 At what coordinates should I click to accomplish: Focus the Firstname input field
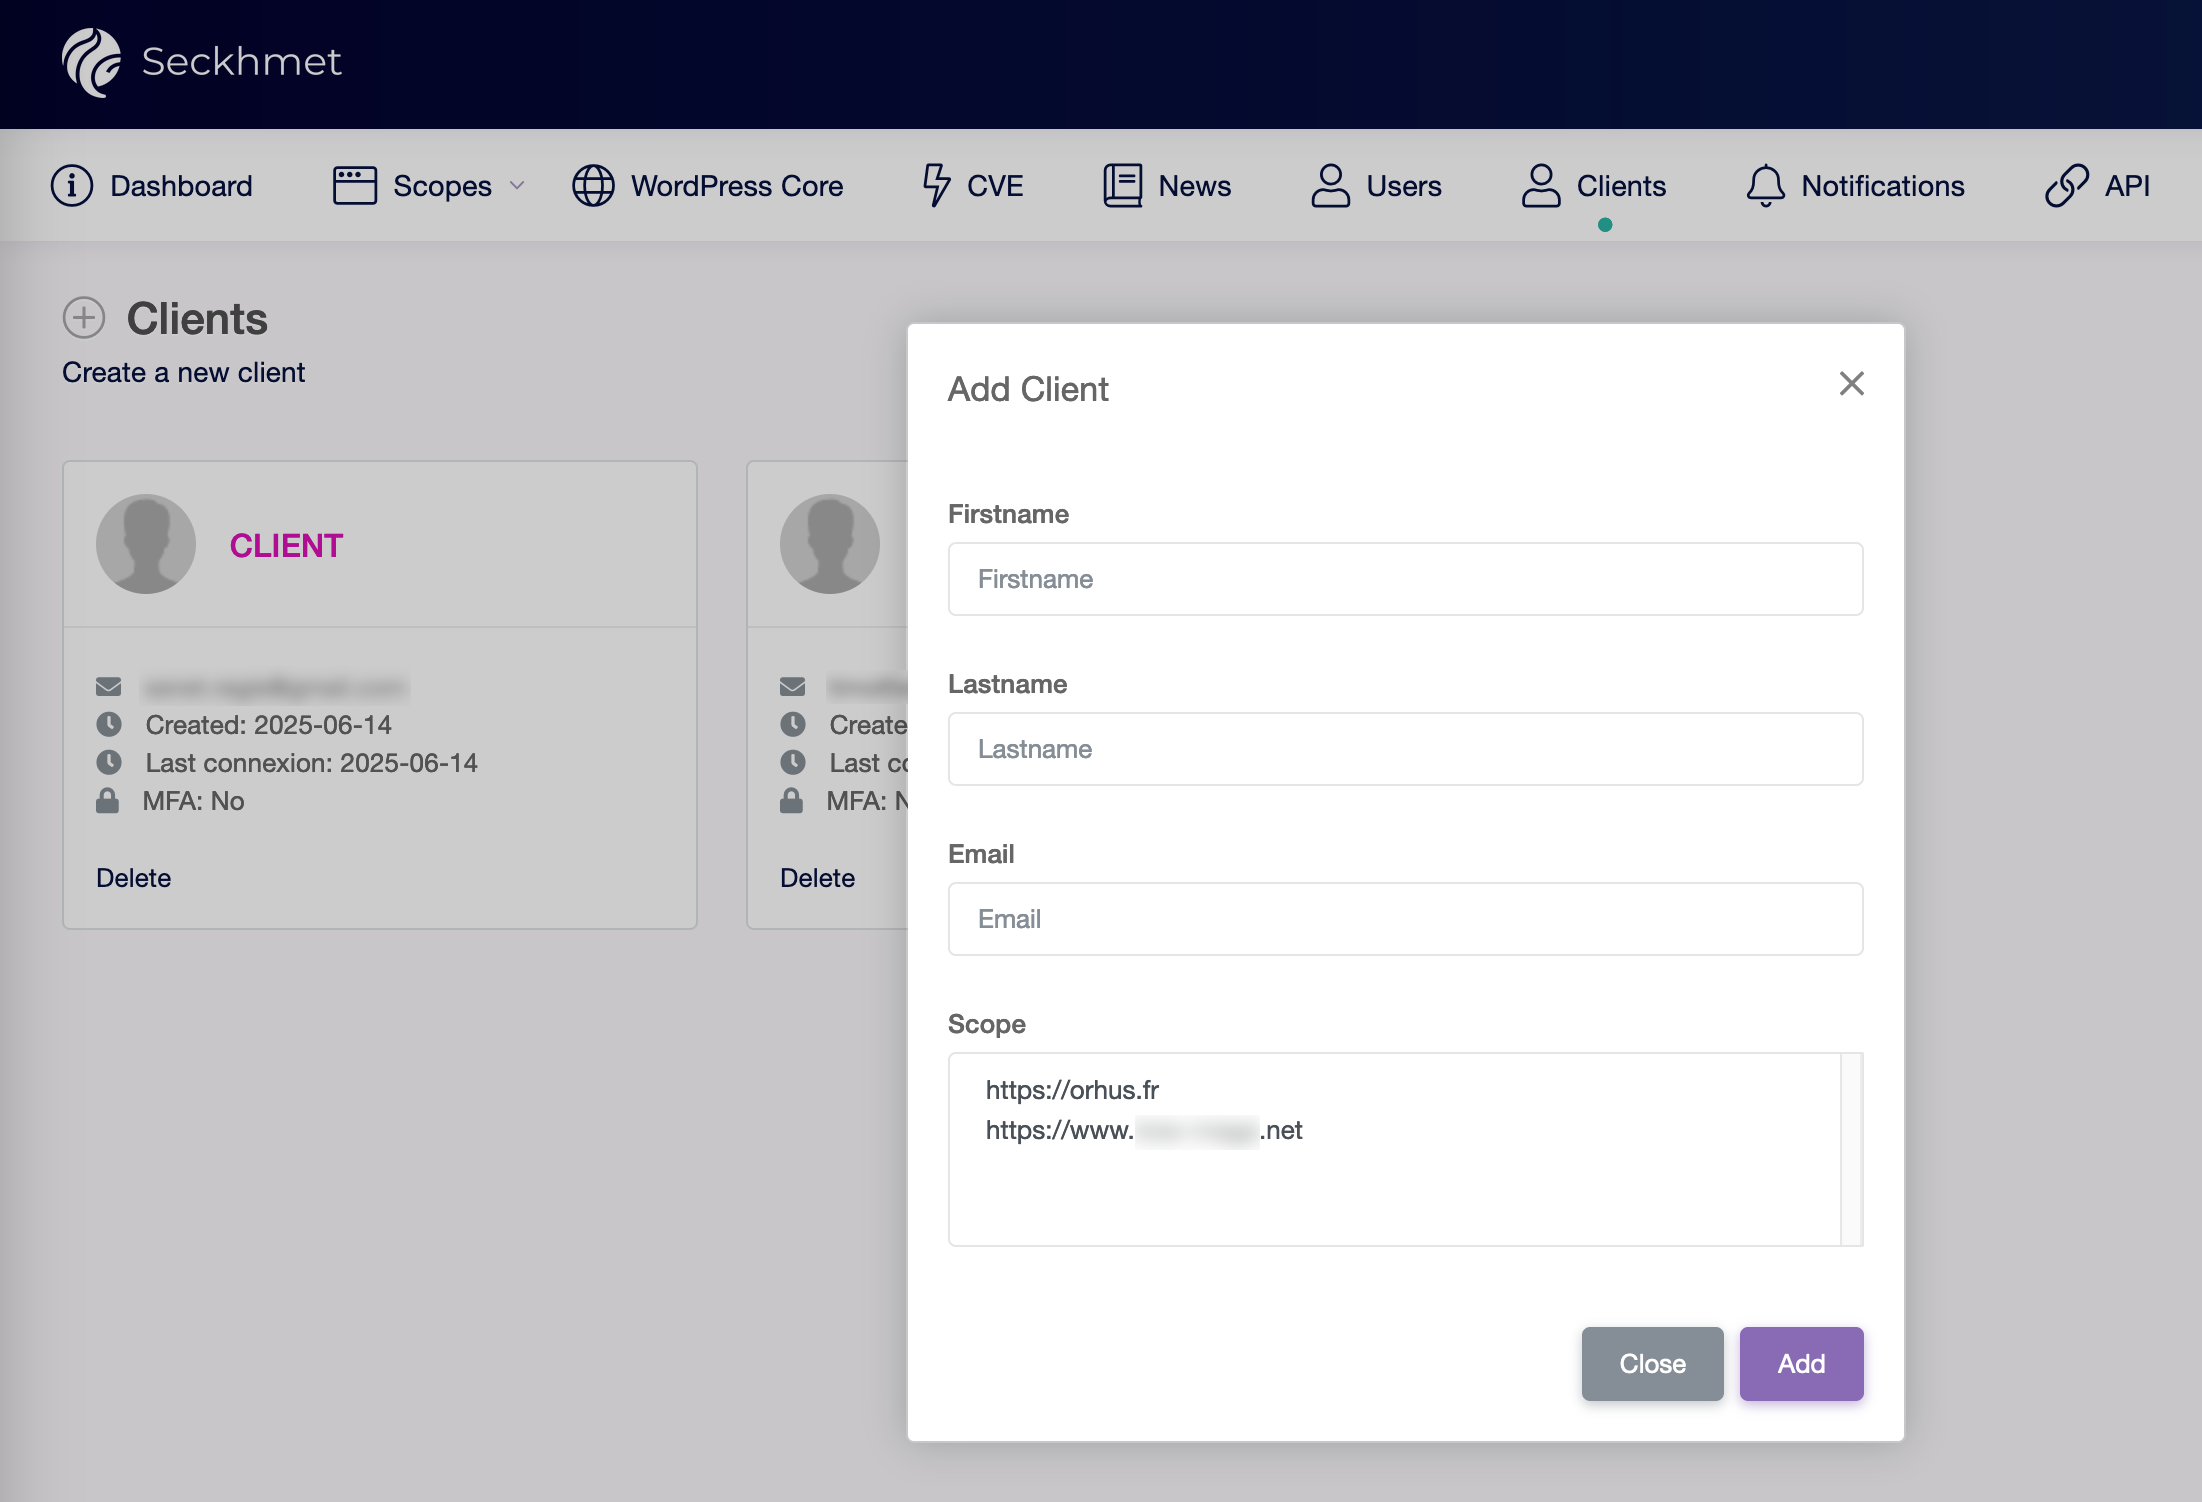point(1405,579)
